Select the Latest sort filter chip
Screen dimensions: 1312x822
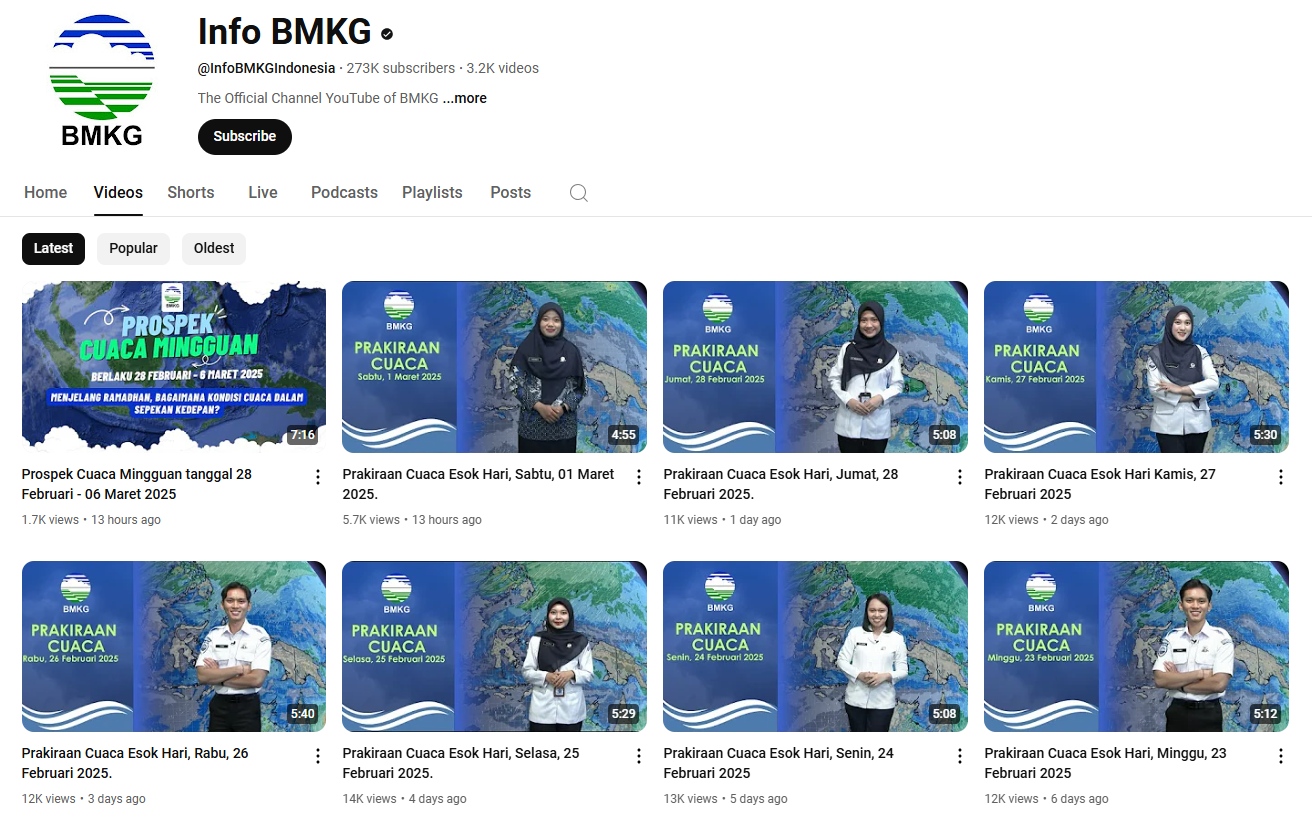(x=53, y=248)
